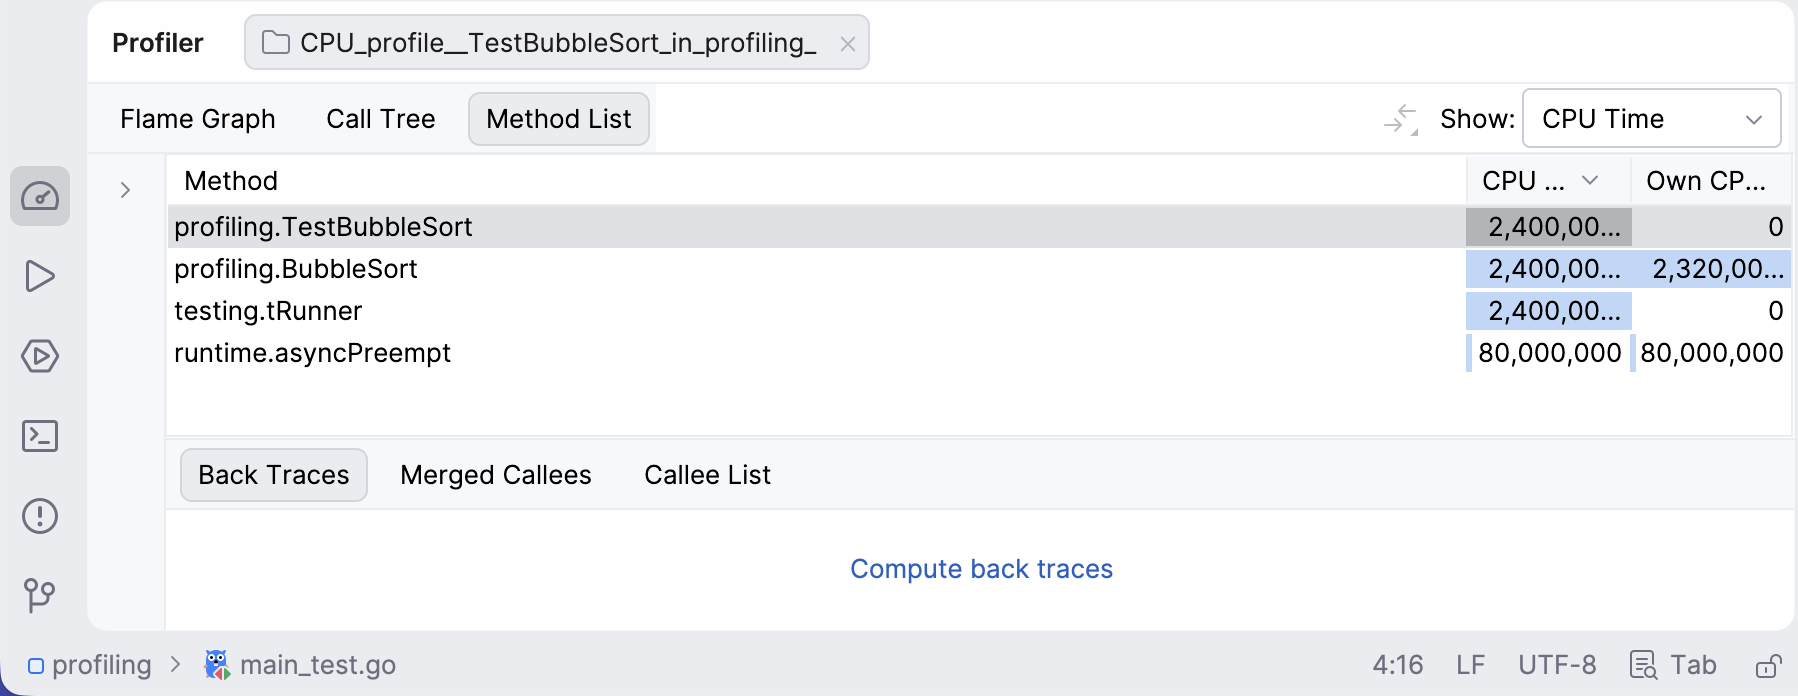This screenshot has width=1798, height=696.
Task: Open the Version Control tool window icon
Action: pyautogui.click(x=40, y=596)
